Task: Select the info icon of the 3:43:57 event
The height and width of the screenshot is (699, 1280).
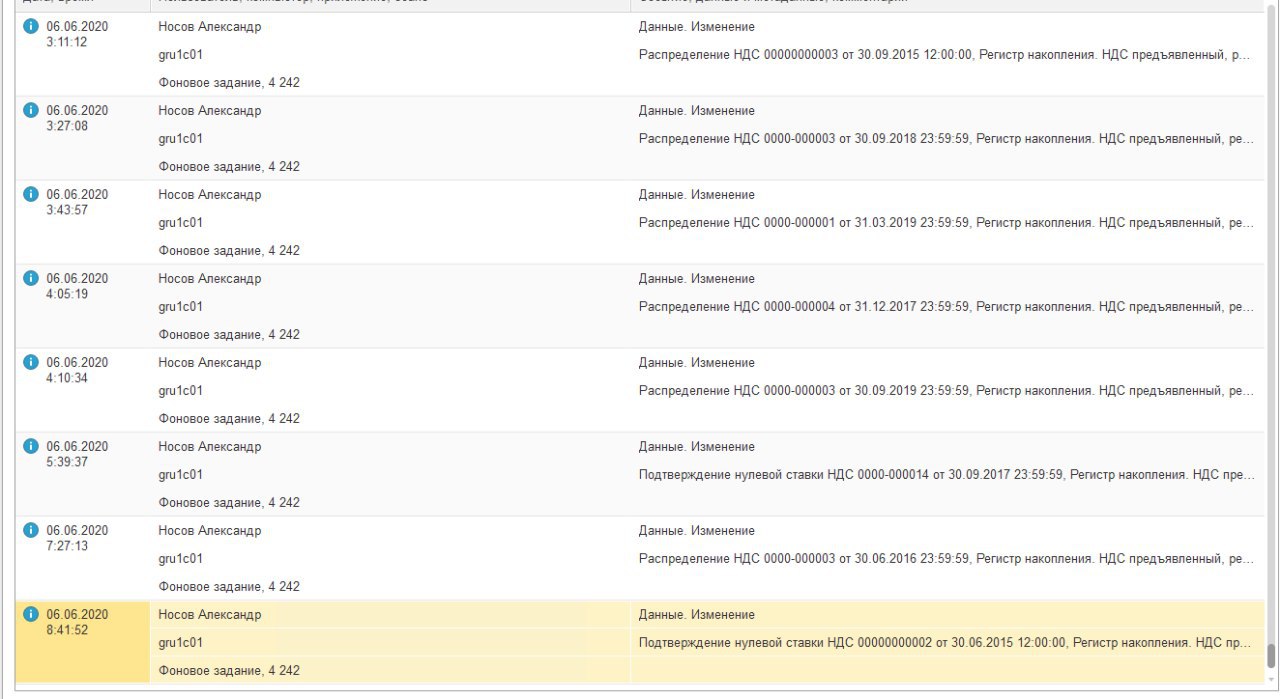Action: click(30, 195)
